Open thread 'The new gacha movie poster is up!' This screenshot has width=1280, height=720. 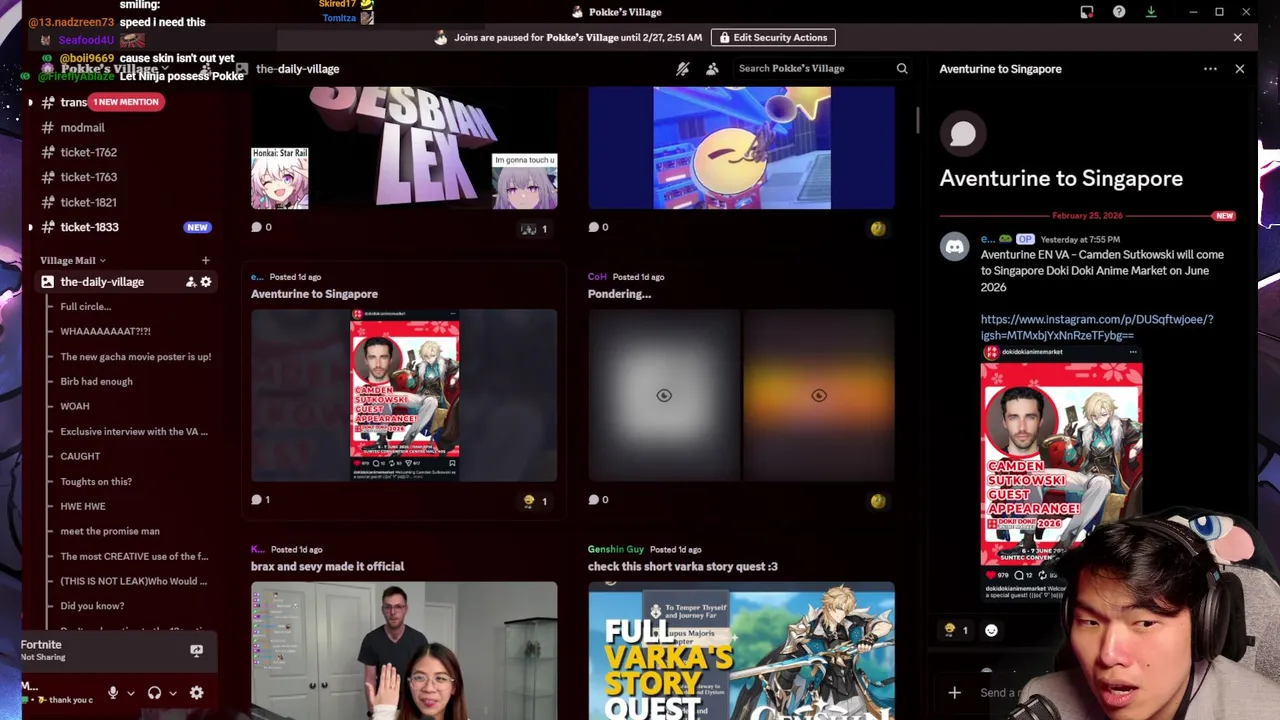tap(136, 357)
